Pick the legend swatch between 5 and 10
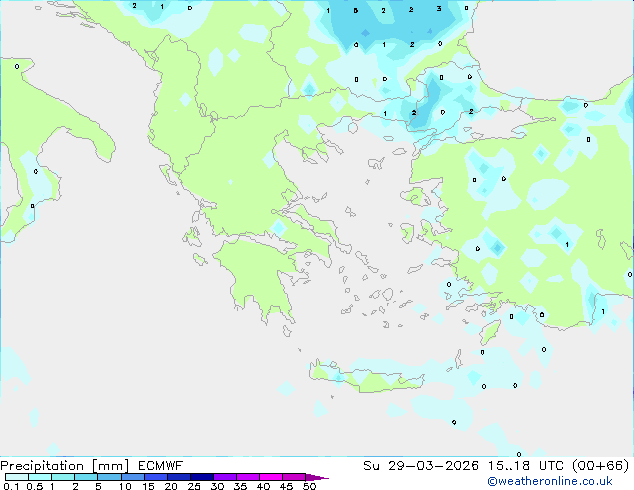Viewport: 634px width, 490px height. click(x=110, y=477)
